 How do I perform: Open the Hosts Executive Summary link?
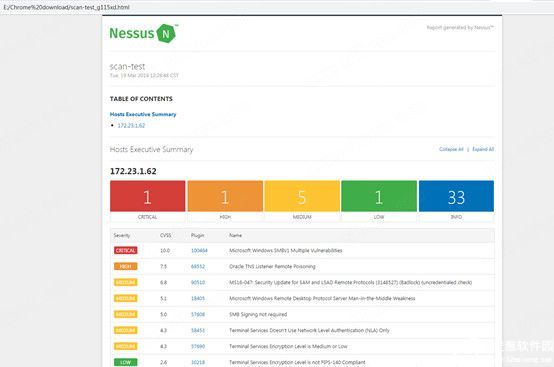pos(143,114)
